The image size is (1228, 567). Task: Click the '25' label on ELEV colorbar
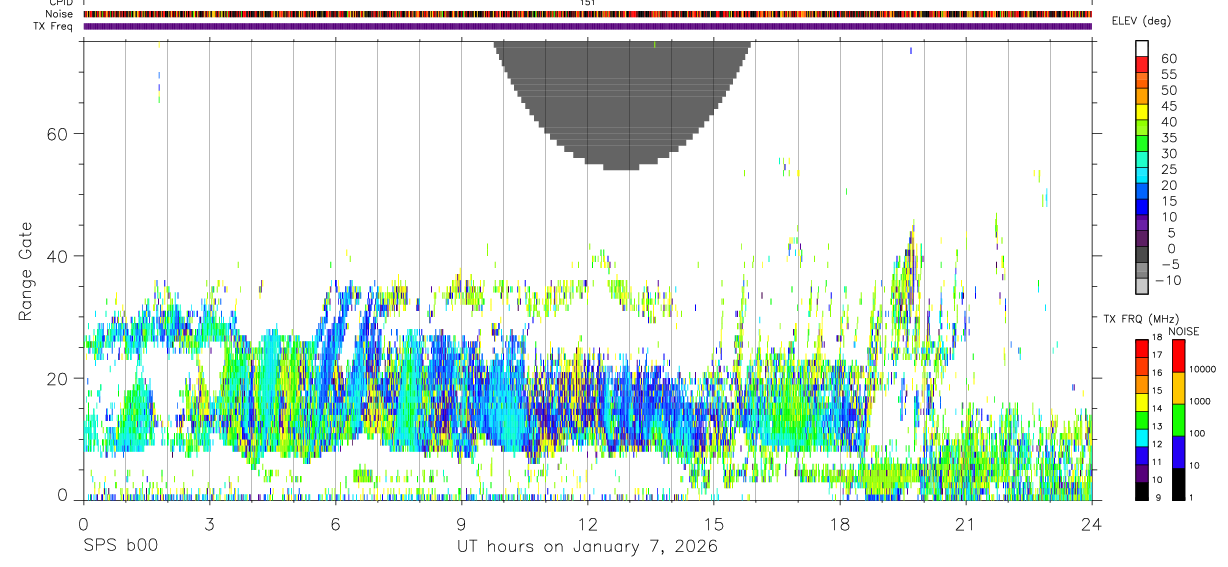[1169, 169]
